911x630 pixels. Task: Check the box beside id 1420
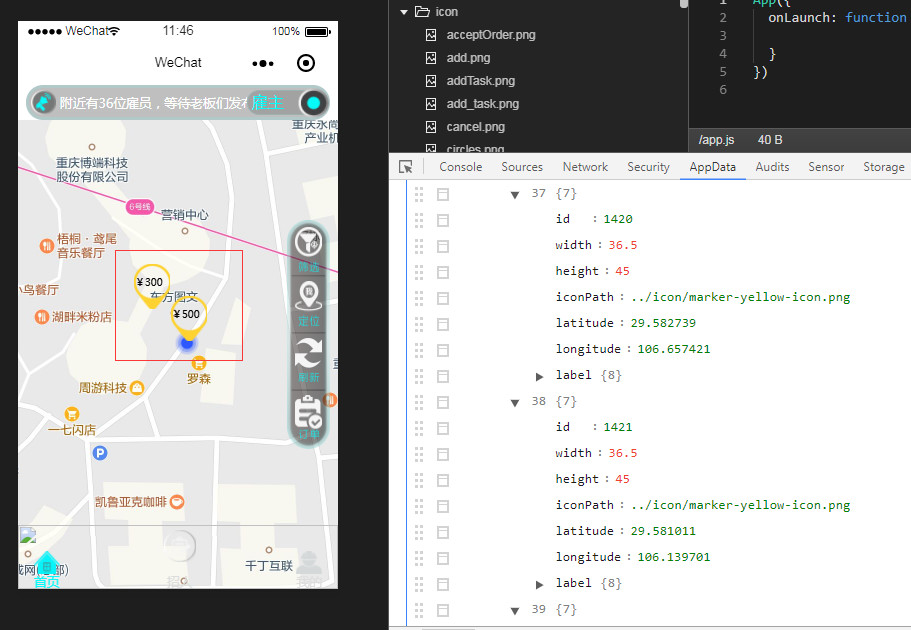(443, 220)
